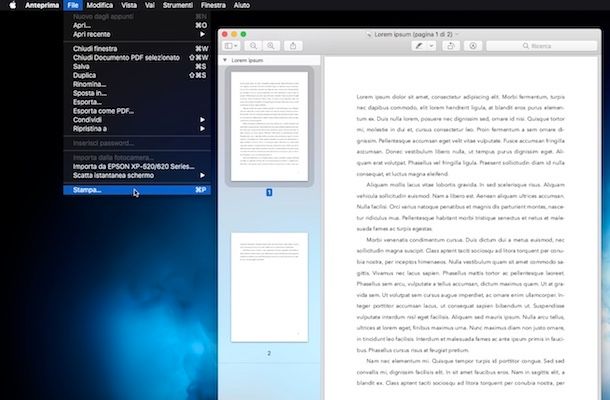The height and width of the screenshot is (400, 610).
Task: Click the zoom in magnifier icon
Action: pyautogui.click(x=271, y=46)
